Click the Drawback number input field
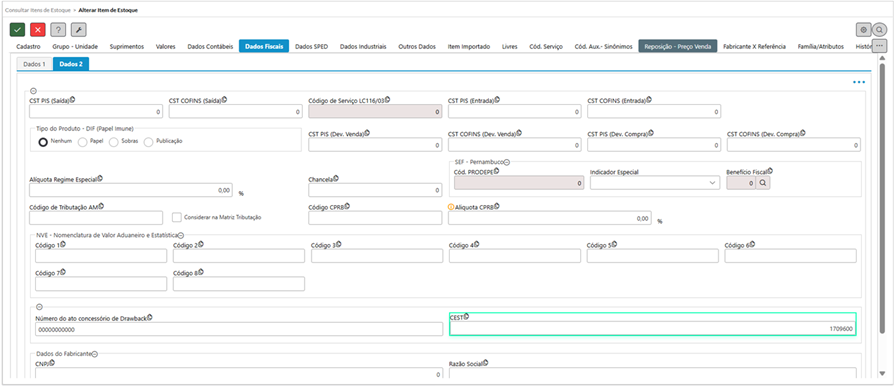 239,329
